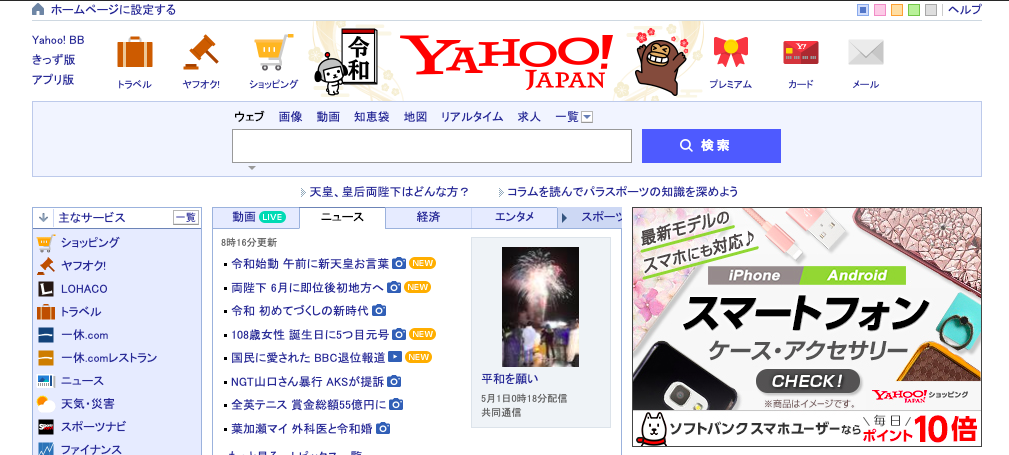Open the パラスポーツの知識を深めよう link
The width and height of the screenshot is (1009, 455).
pyautogui.click(x=622, y=192)
